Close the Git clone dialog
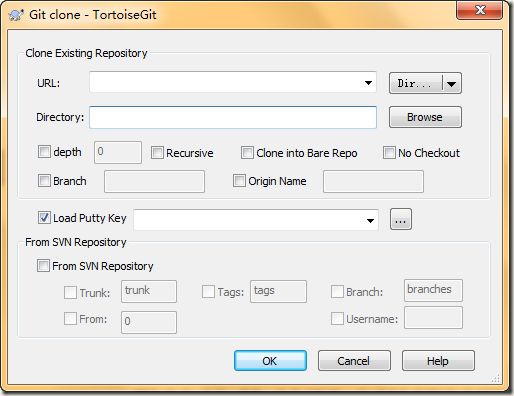This screenshot has height=396, width=514. (x=479, y=10)
